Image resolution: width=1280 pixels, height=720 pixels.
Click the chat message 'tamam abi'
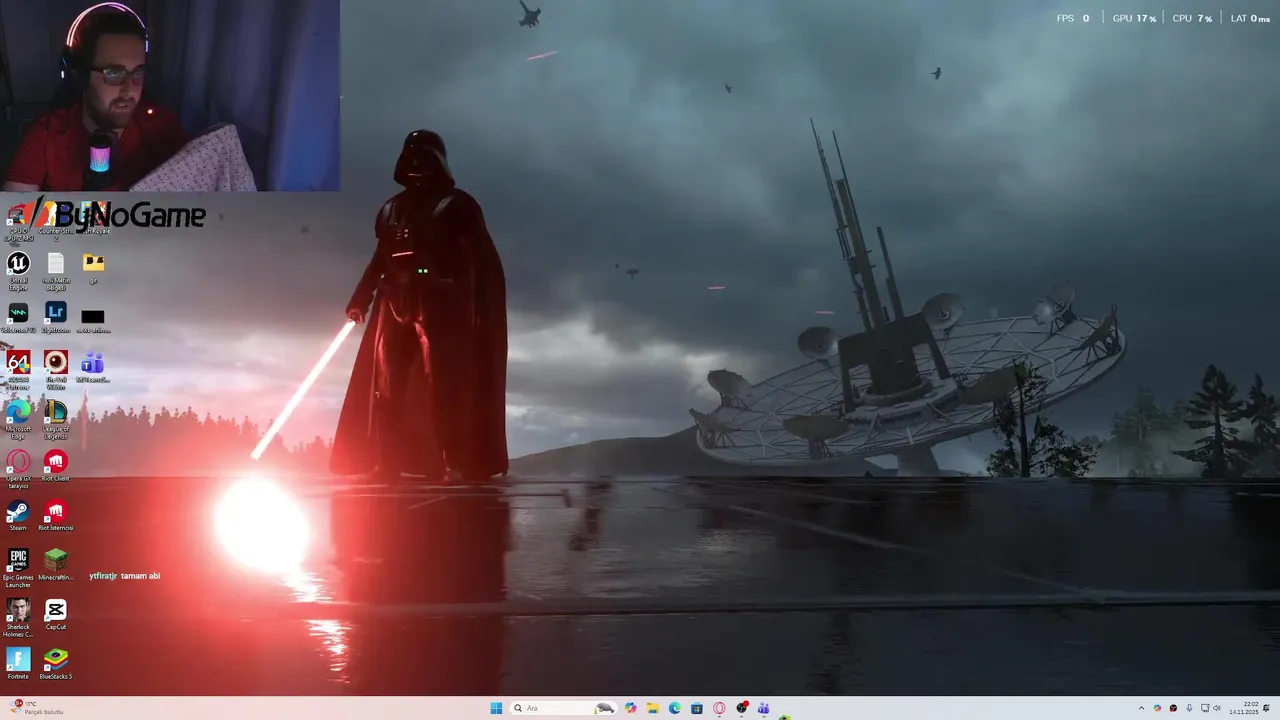140,576
